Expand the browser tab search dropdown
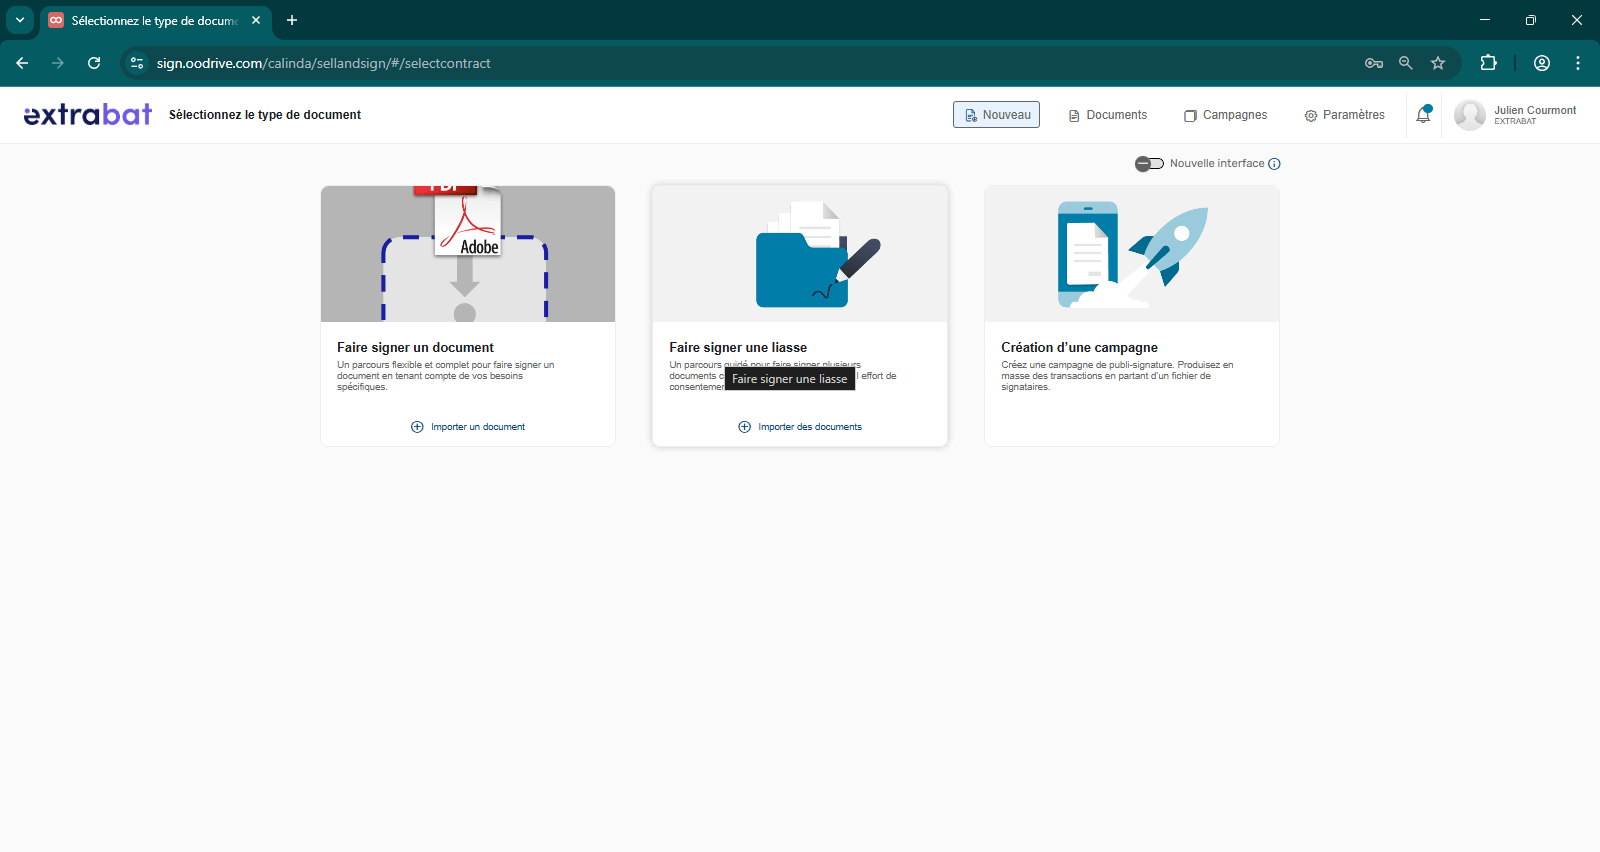The image size is (1600, 852). tap(20, 20)
